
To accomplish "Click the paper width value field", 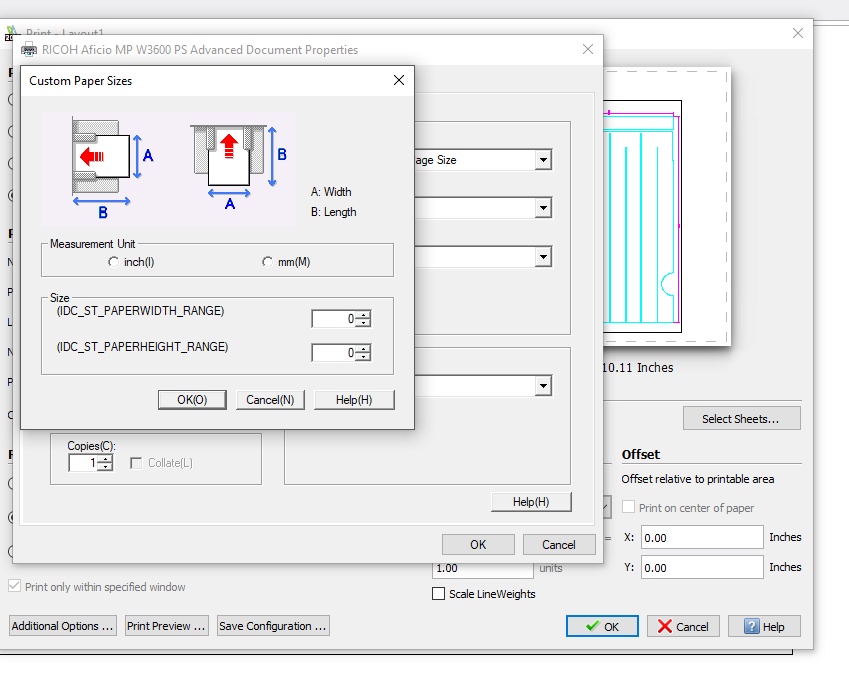I will click(x=334, y=319).
